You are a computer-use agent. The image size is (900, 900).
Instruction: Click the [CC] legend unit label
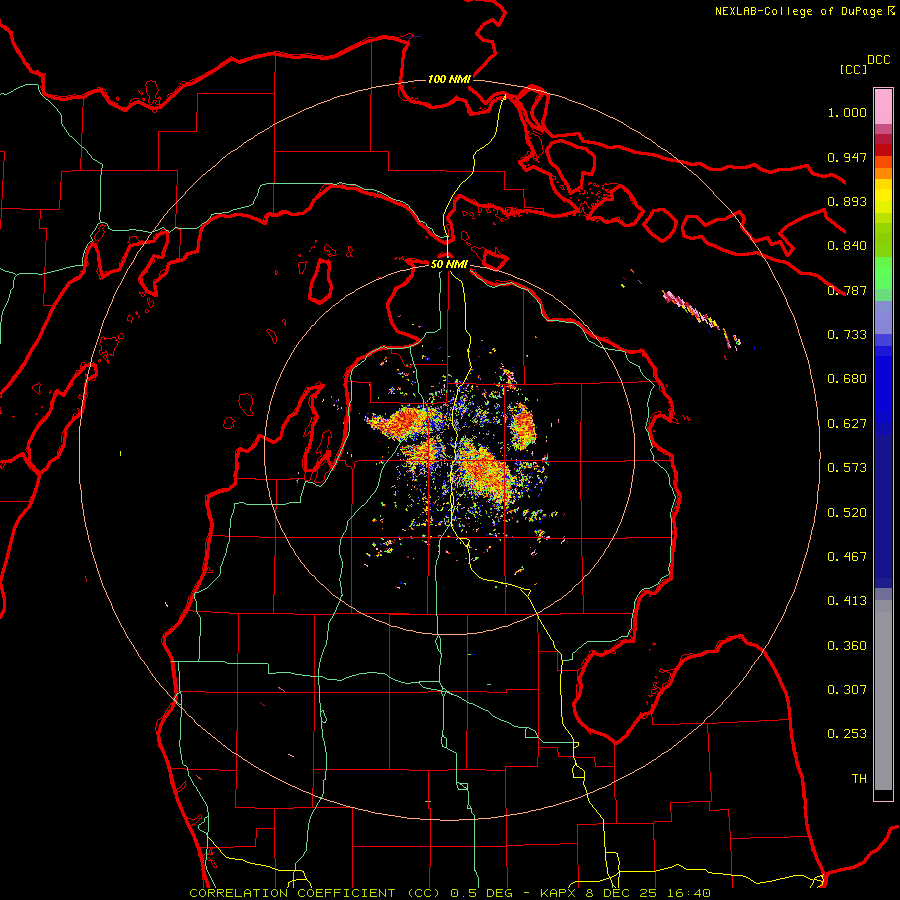coord(853,69)
